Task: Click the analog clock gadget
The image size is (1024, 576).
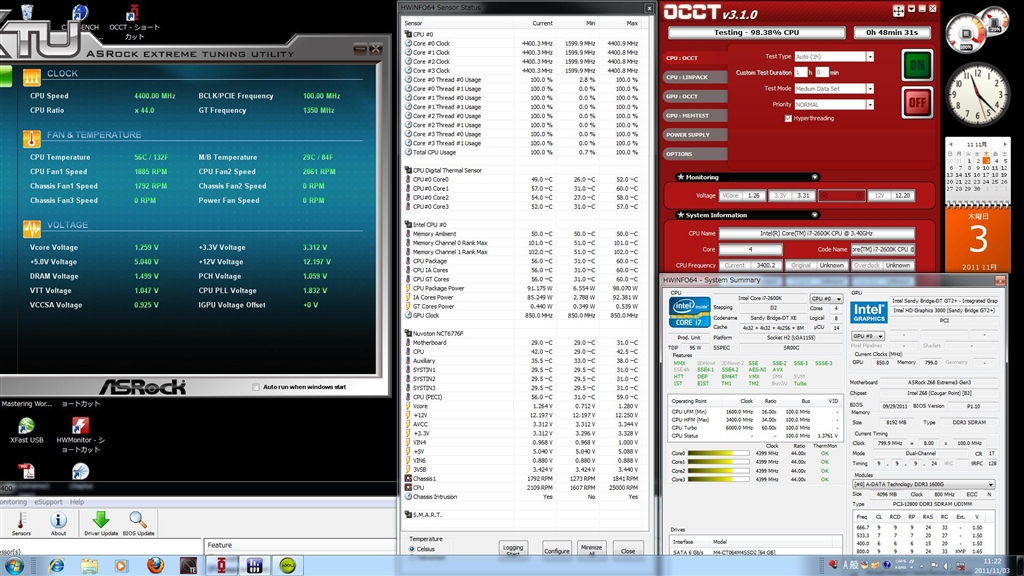Action: point(978,94)
